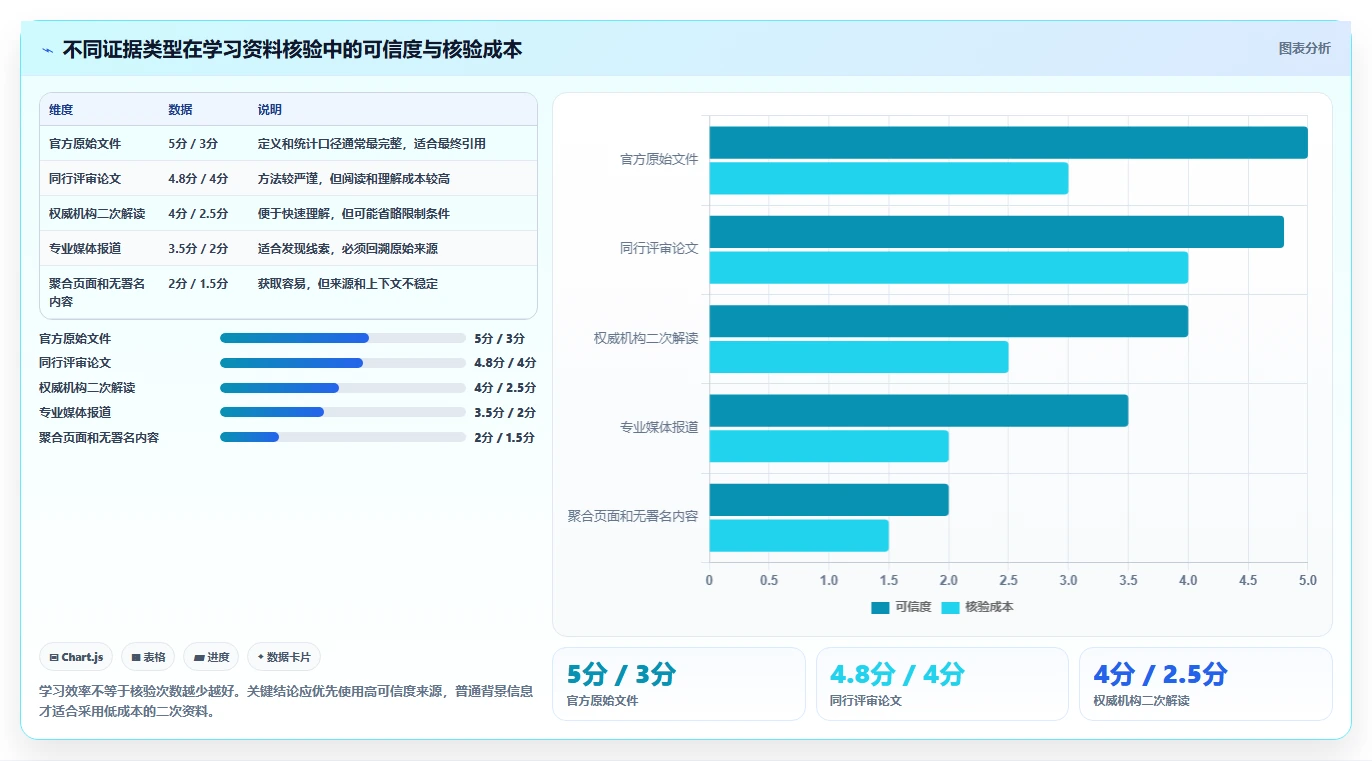Click progress value 4分 / 2.5分
Image resolution: width=1372 pixels, height=761 pixels.
(504, 388)
